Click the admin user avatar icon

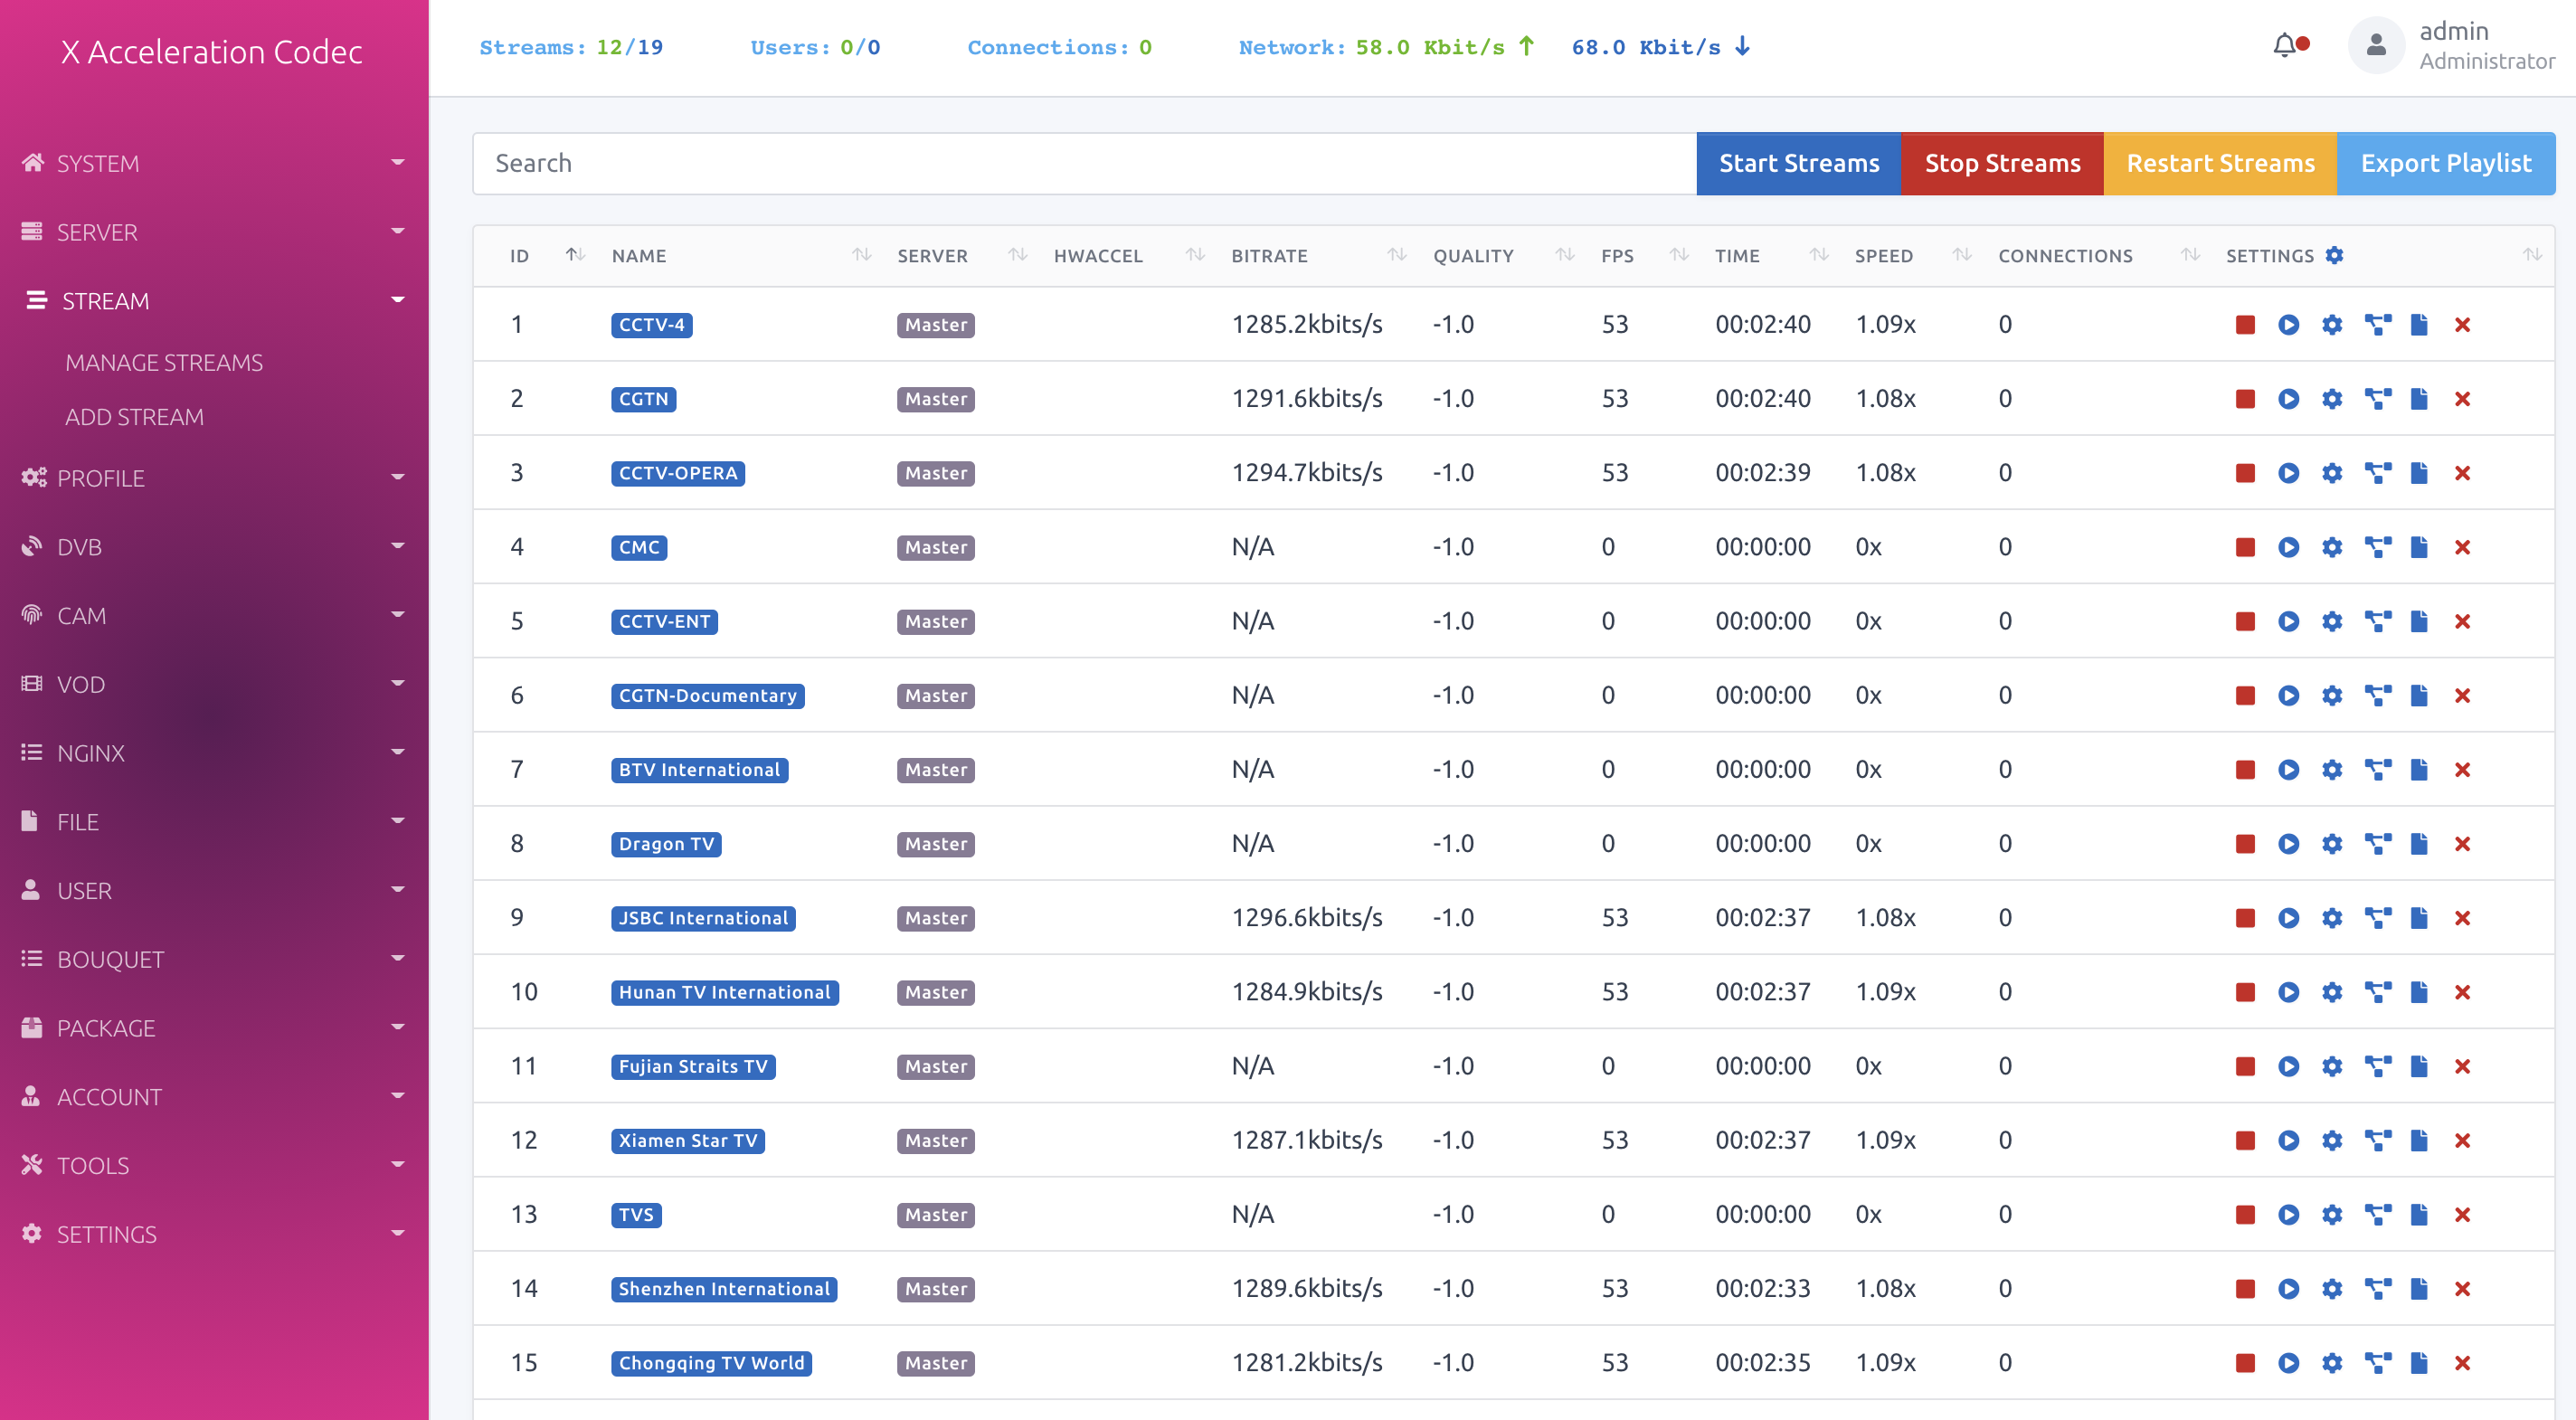[2375, 46]
